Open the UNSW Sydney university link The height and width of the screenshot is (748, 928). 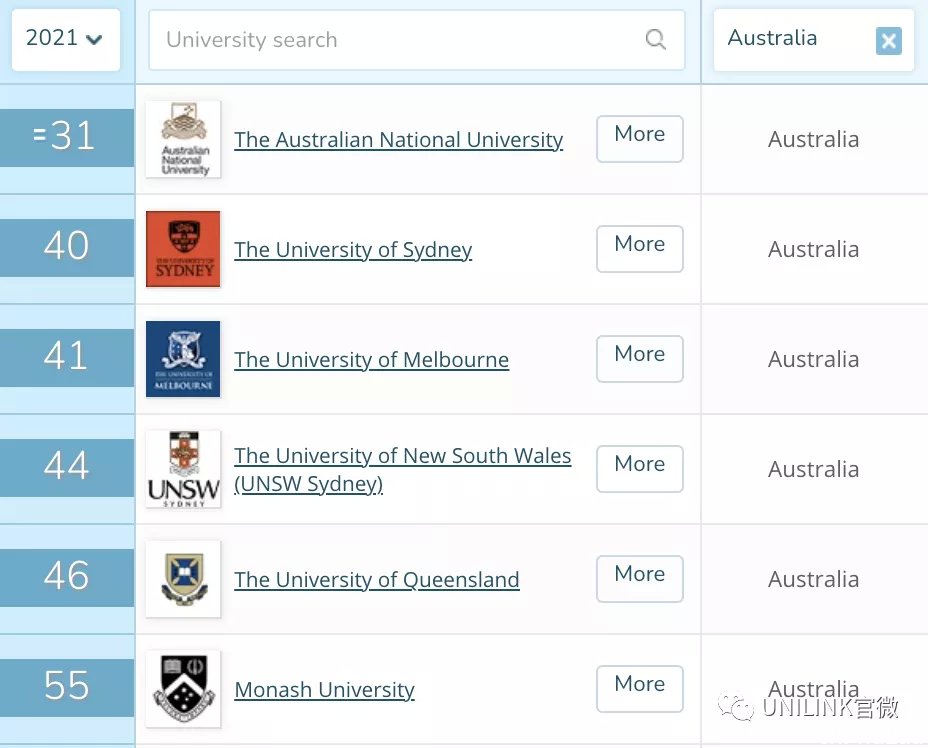point(402,470)
